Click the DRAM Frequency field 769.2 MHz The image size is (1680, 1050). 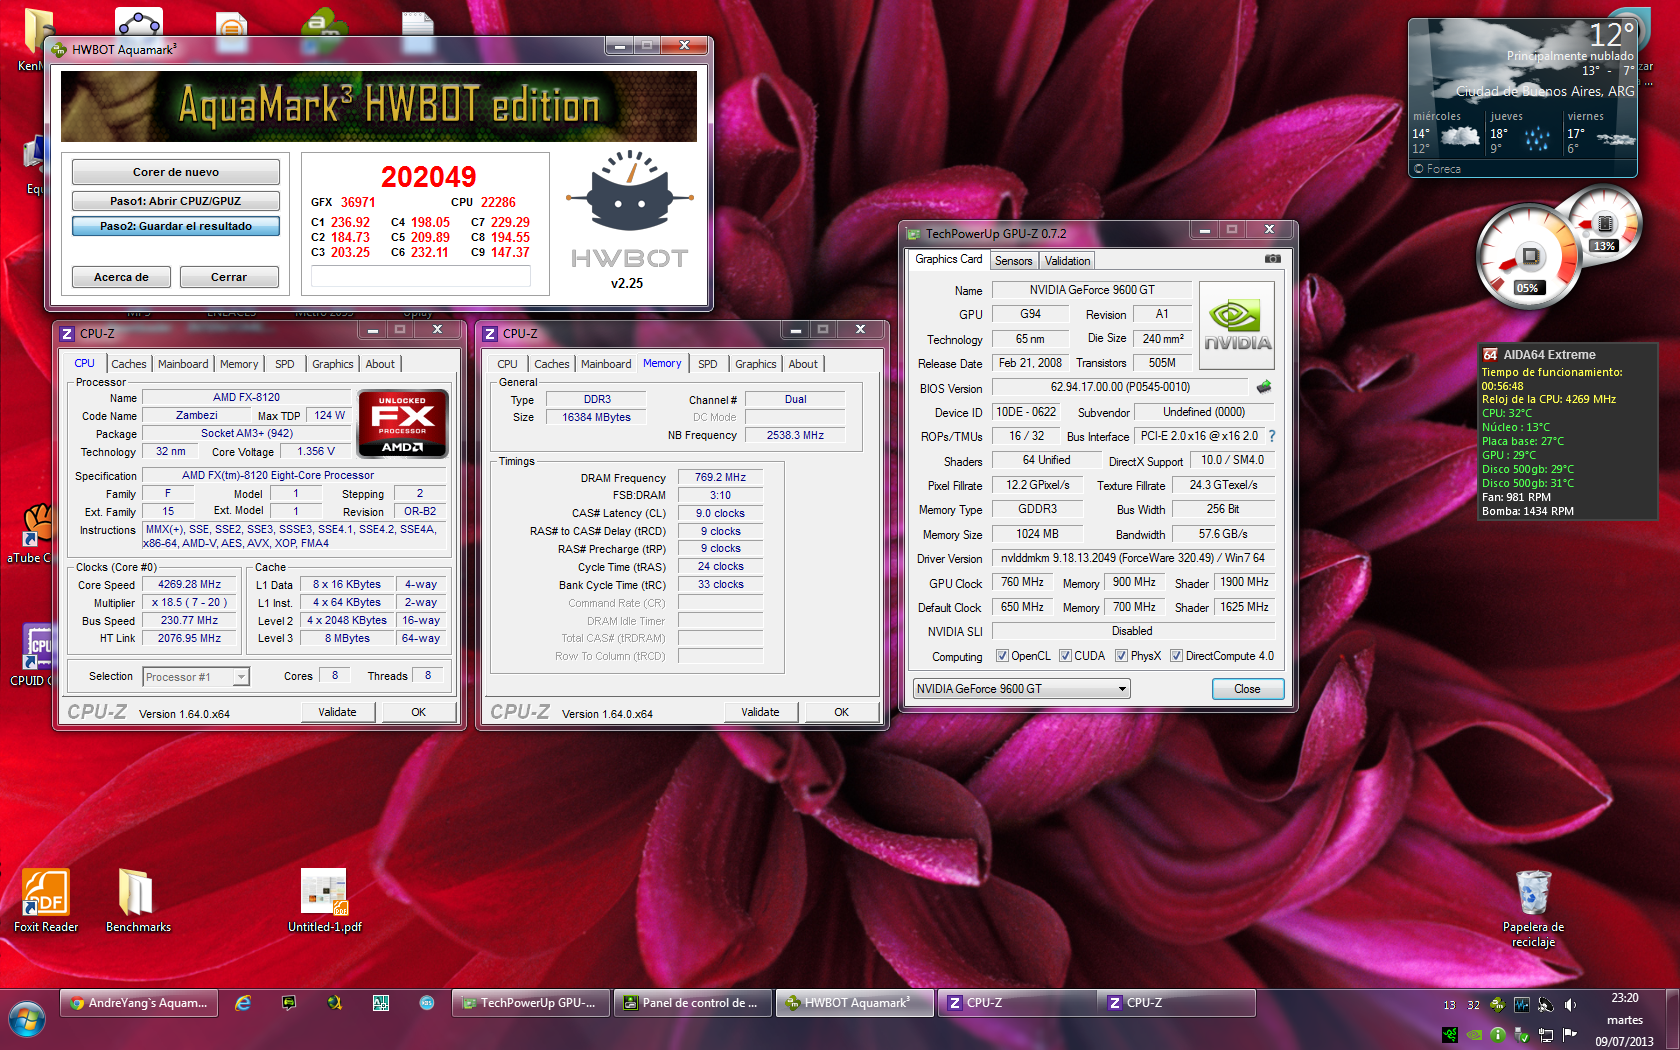pos(720,477)
